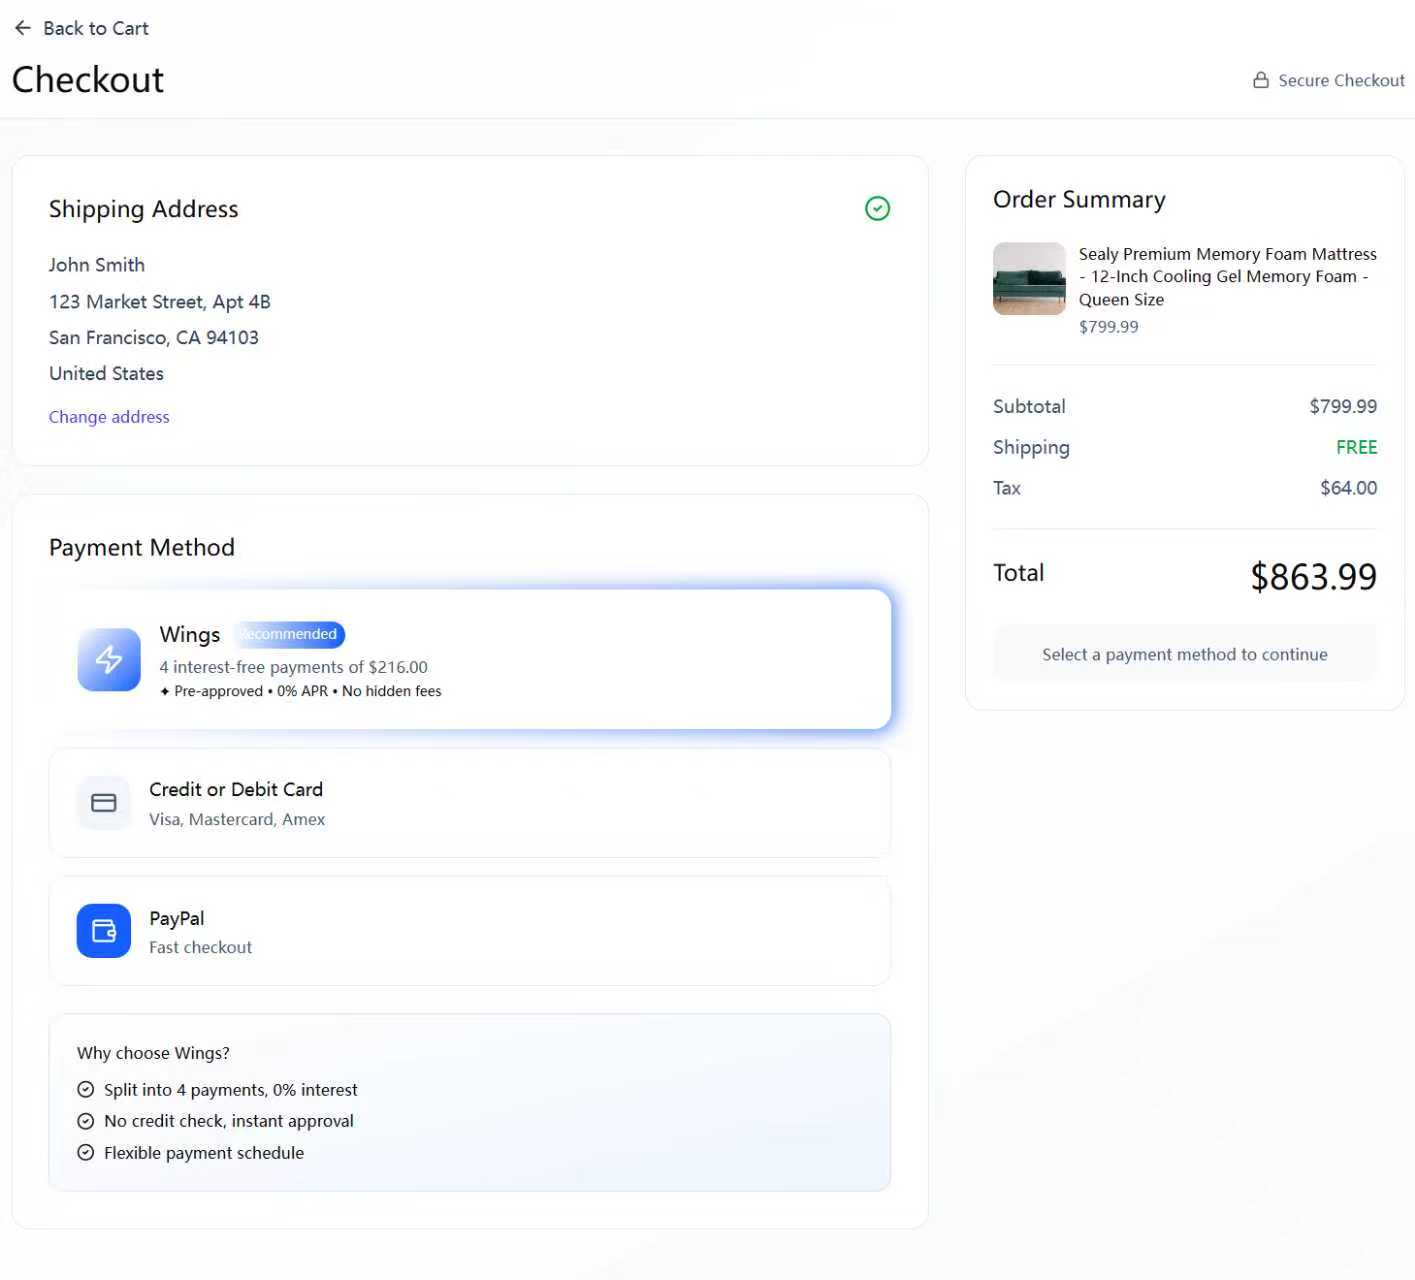This screenshot has width=1415, height=1280.
Task: Click No credit check, instant approval text
Action: [x=228, y=1121]
